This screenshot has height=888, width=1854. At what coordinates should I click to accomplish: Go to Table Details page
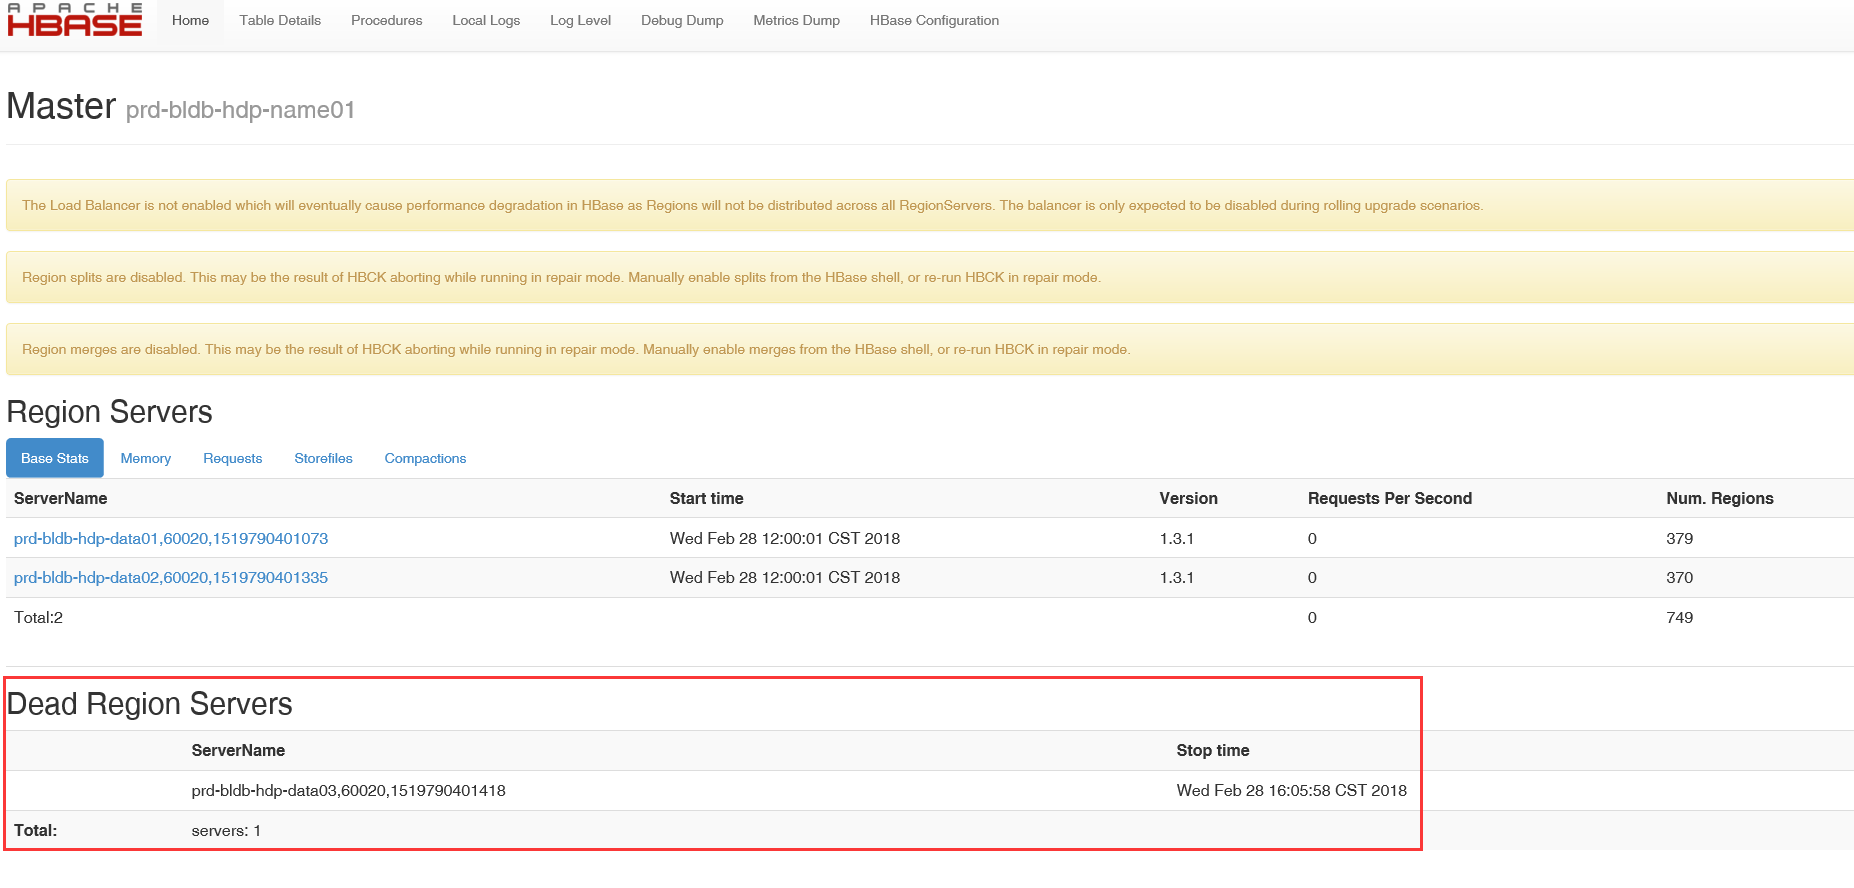280,20
